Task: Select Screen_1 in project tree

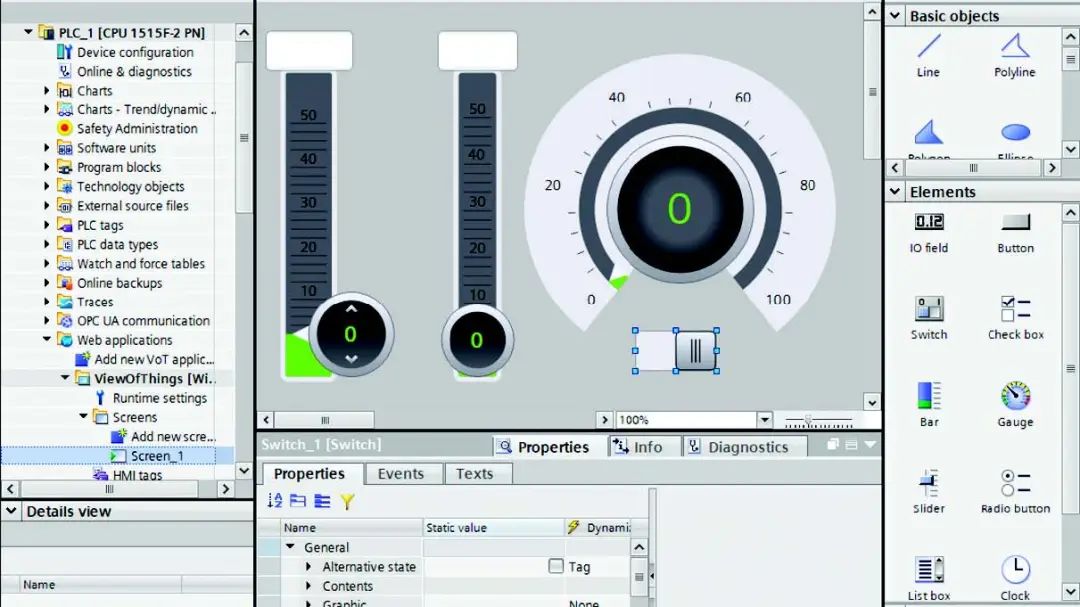Action: pyautogui.click(x=157, y=456)
